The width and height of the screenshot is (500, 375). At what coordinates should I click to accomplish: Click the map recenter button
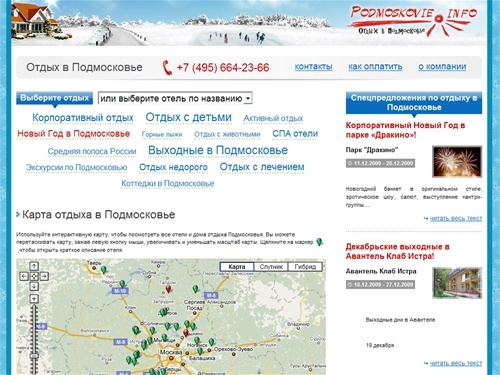coord(34,276)
